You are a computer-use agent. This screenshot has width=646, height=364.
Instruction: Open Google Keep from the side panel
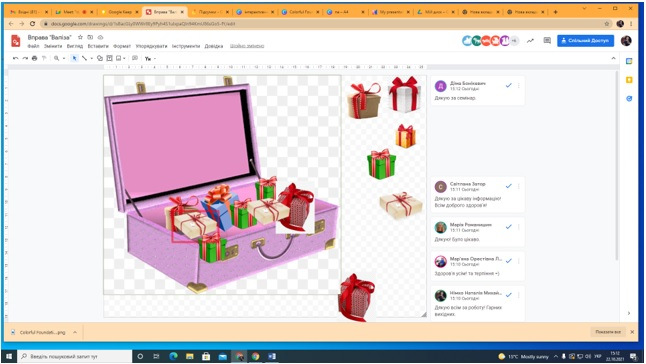629,80
